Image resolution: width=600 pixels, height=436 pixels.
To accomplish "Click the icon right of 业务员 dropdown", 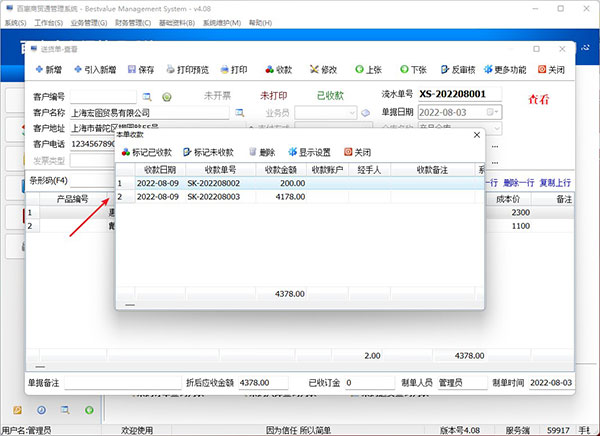I will click(x=365, y=113).
